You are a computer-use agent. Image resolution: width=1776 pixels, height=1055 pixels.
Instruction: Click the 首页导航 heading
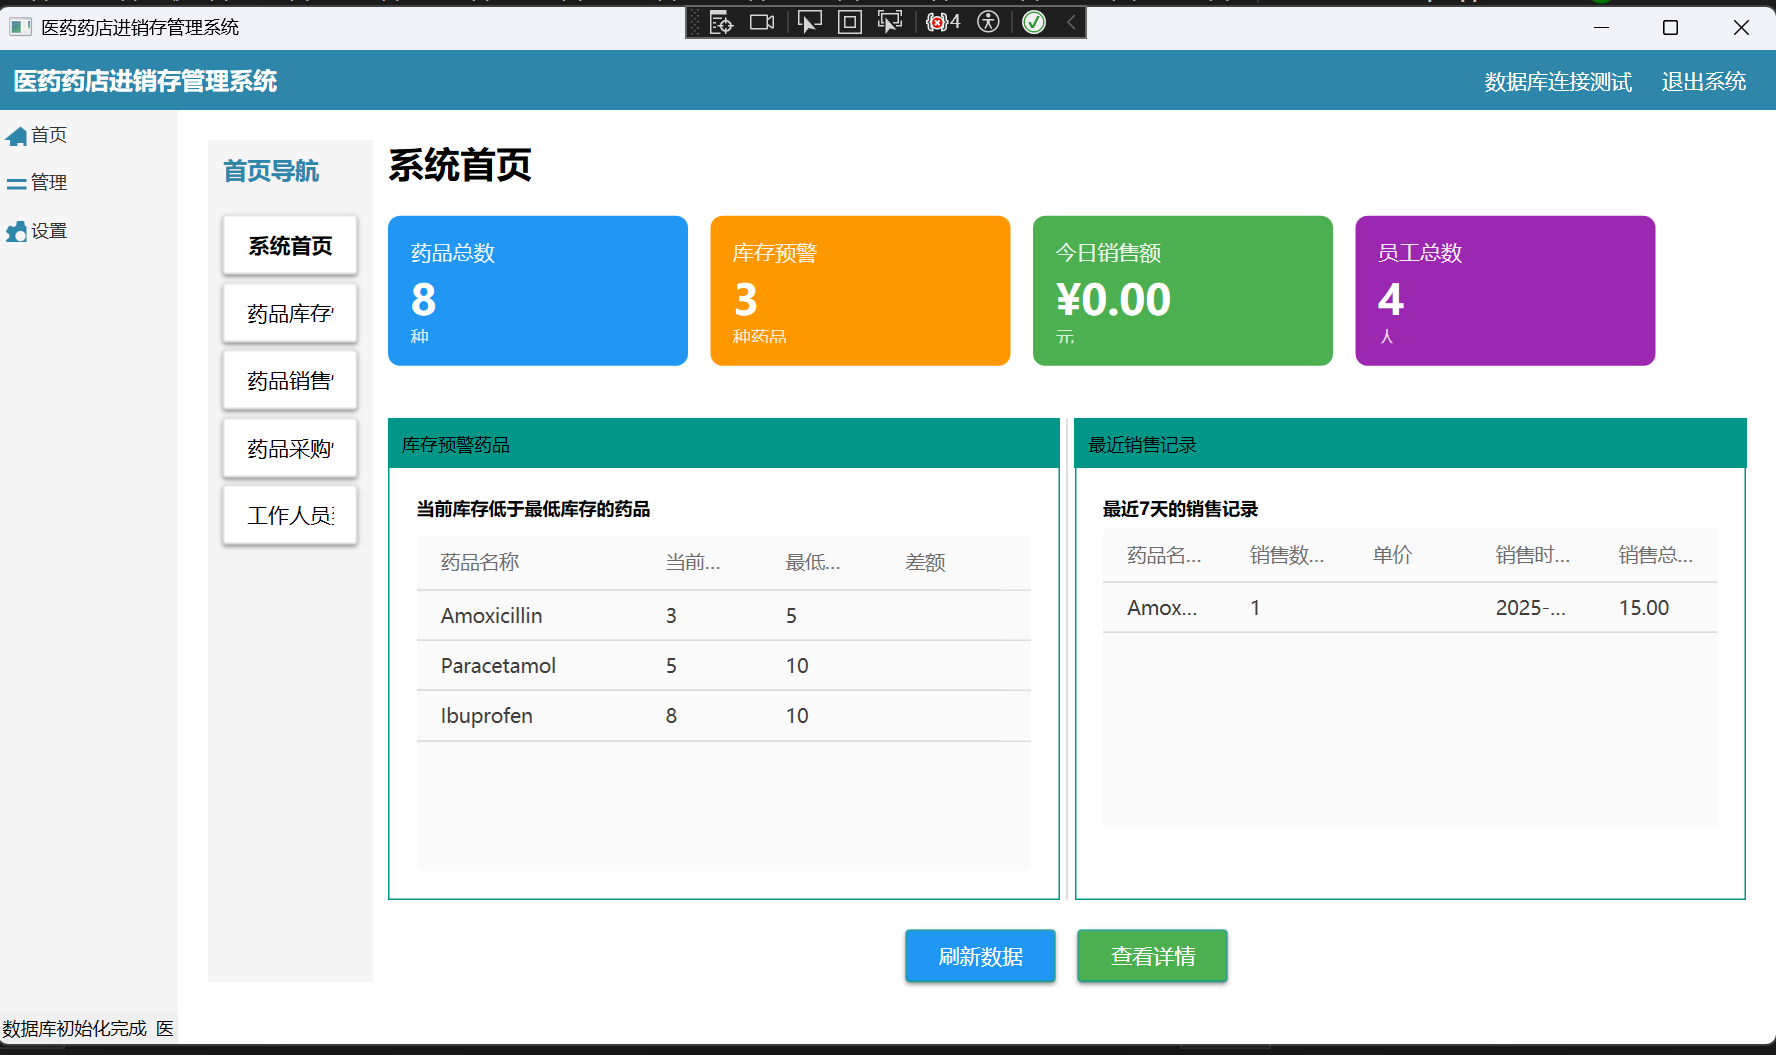pyautogui.click(x=271, y=171)
